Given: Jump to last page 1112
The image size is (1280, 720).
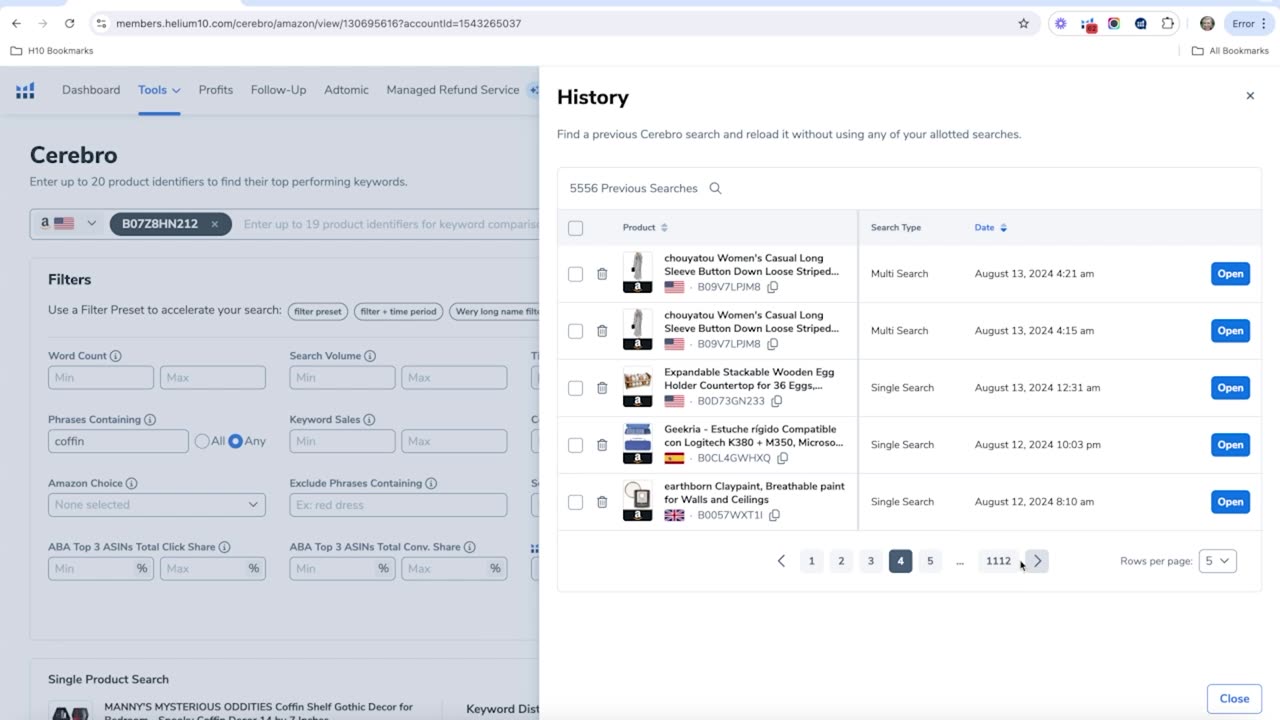Looking at the screenshot, I should click(x=998, y=561).
